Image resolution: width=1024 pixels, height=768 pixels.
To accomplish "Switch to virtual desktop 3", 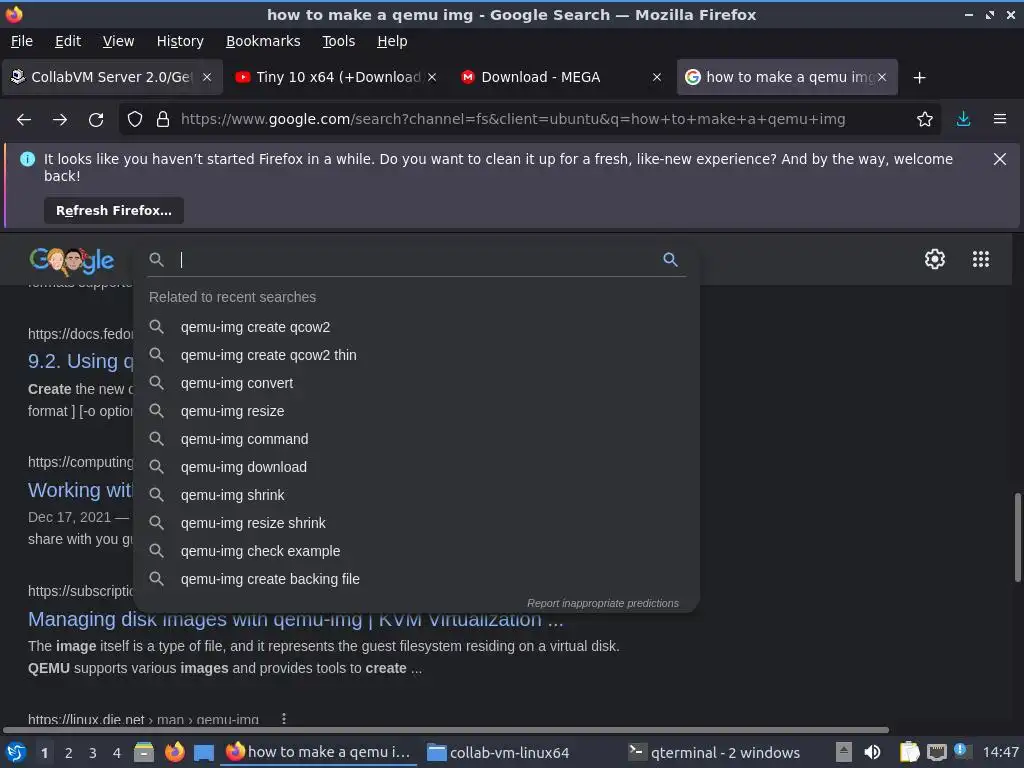I will 93,753.
